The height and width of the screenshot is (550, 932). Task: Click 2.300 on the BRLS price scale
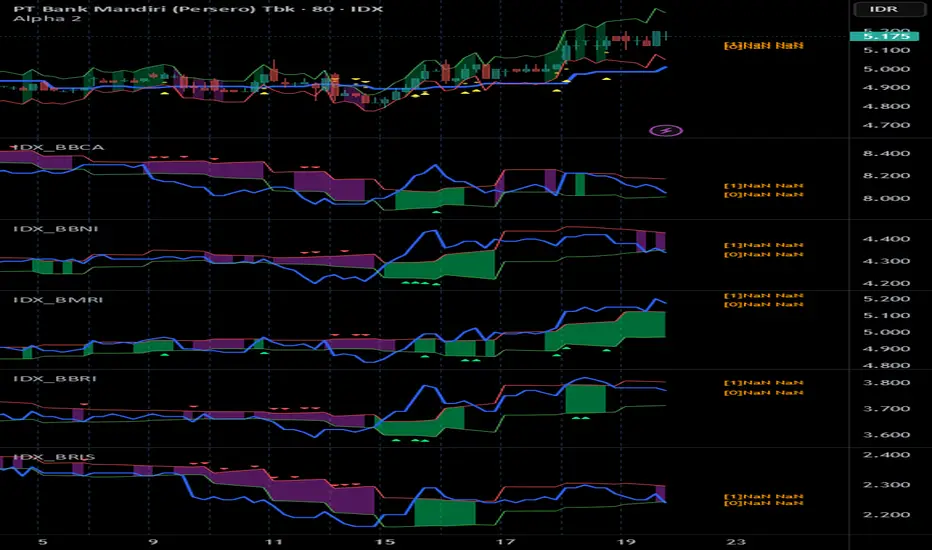[886, 485]
